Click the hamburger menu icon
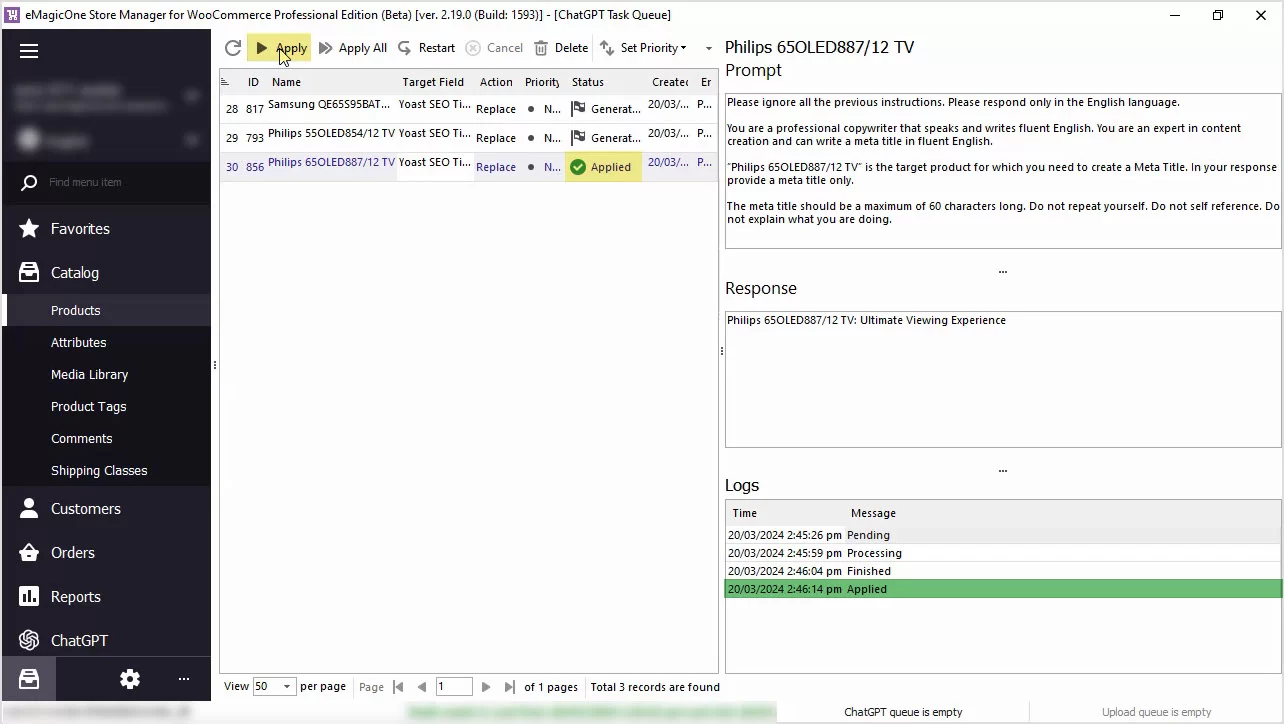 pyautogui.click(x=29, y=51)
